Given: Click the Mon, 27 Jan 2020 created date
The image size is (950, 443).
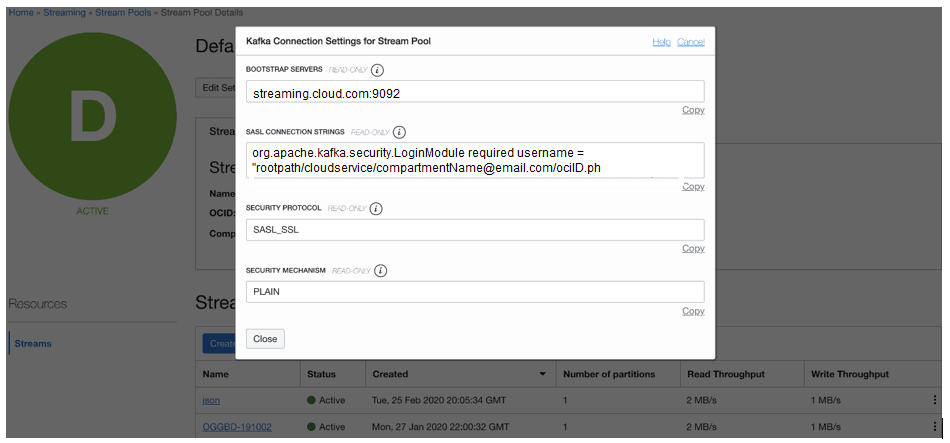Looking at the screenshot, I should pyautogui.click(x=440, y=427).
